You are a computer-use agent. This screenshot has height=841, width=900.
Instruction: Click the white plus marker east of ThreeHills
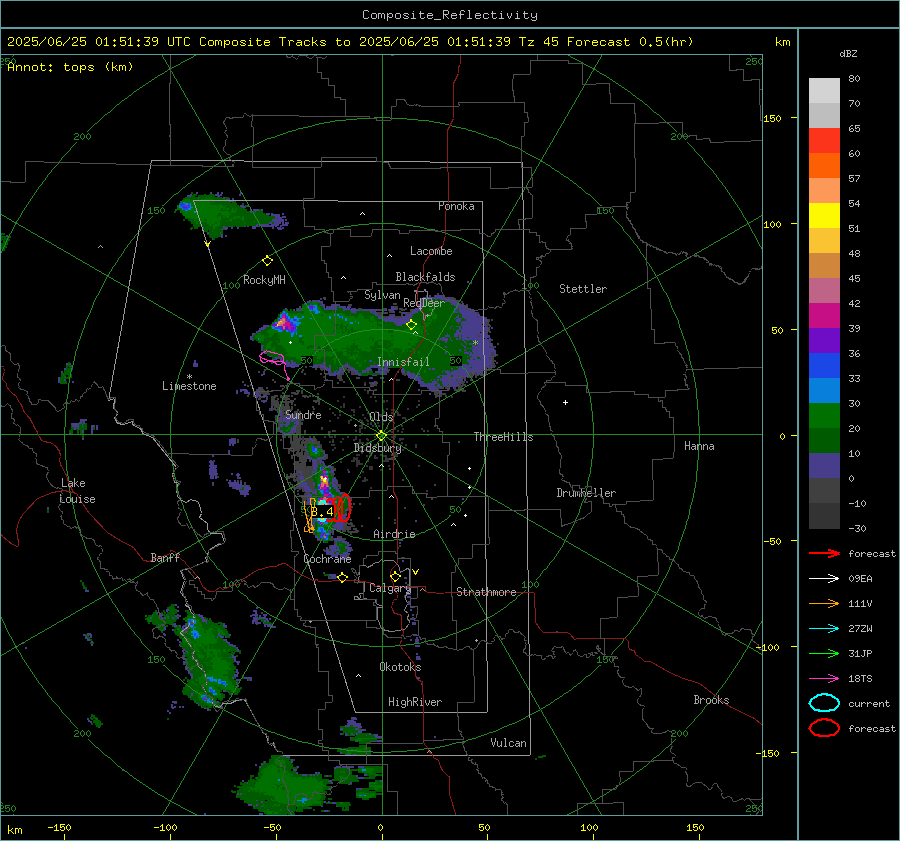[565, 402]
